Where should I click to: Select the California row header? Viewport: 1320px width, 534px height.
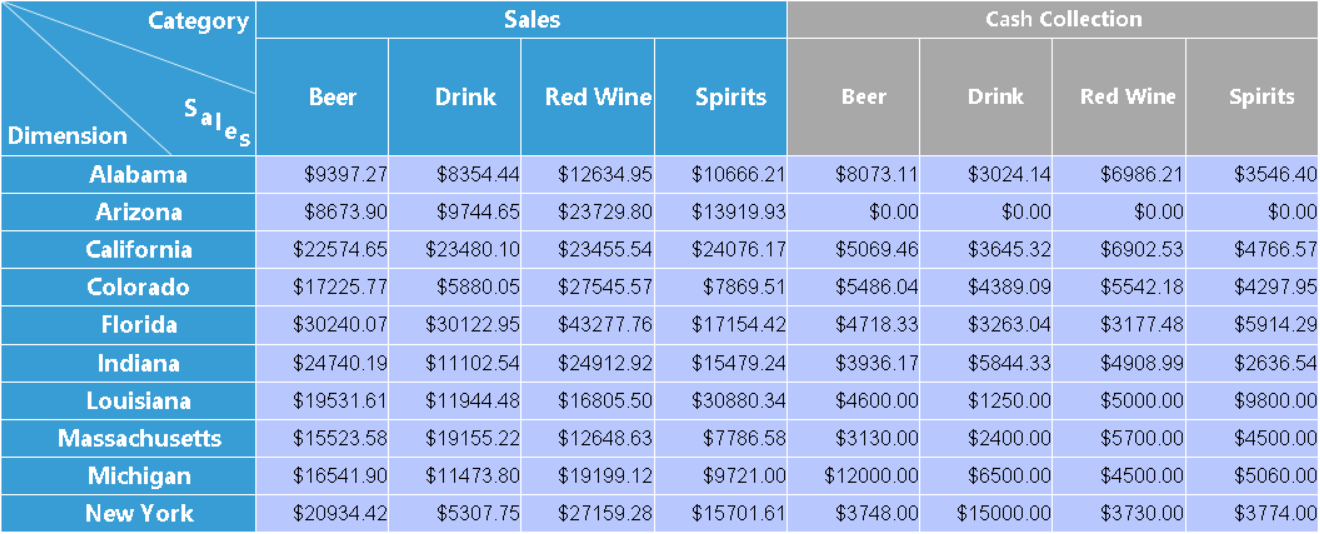point(138,250)
